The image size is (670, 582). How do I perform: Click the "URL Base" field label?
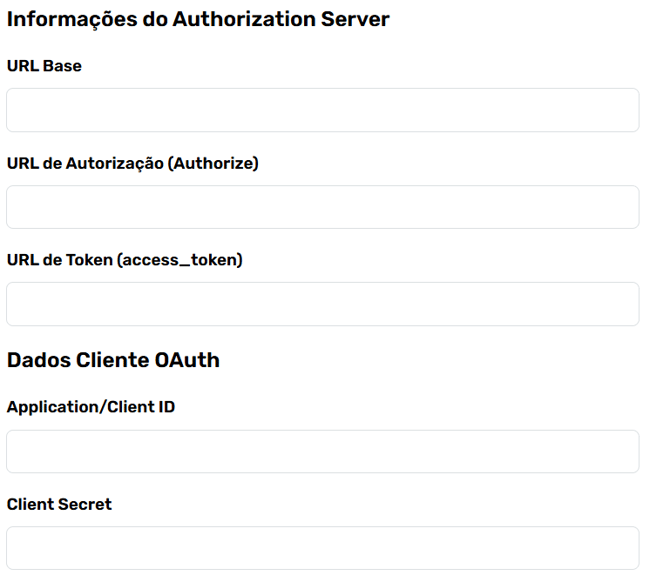(44, 66)
